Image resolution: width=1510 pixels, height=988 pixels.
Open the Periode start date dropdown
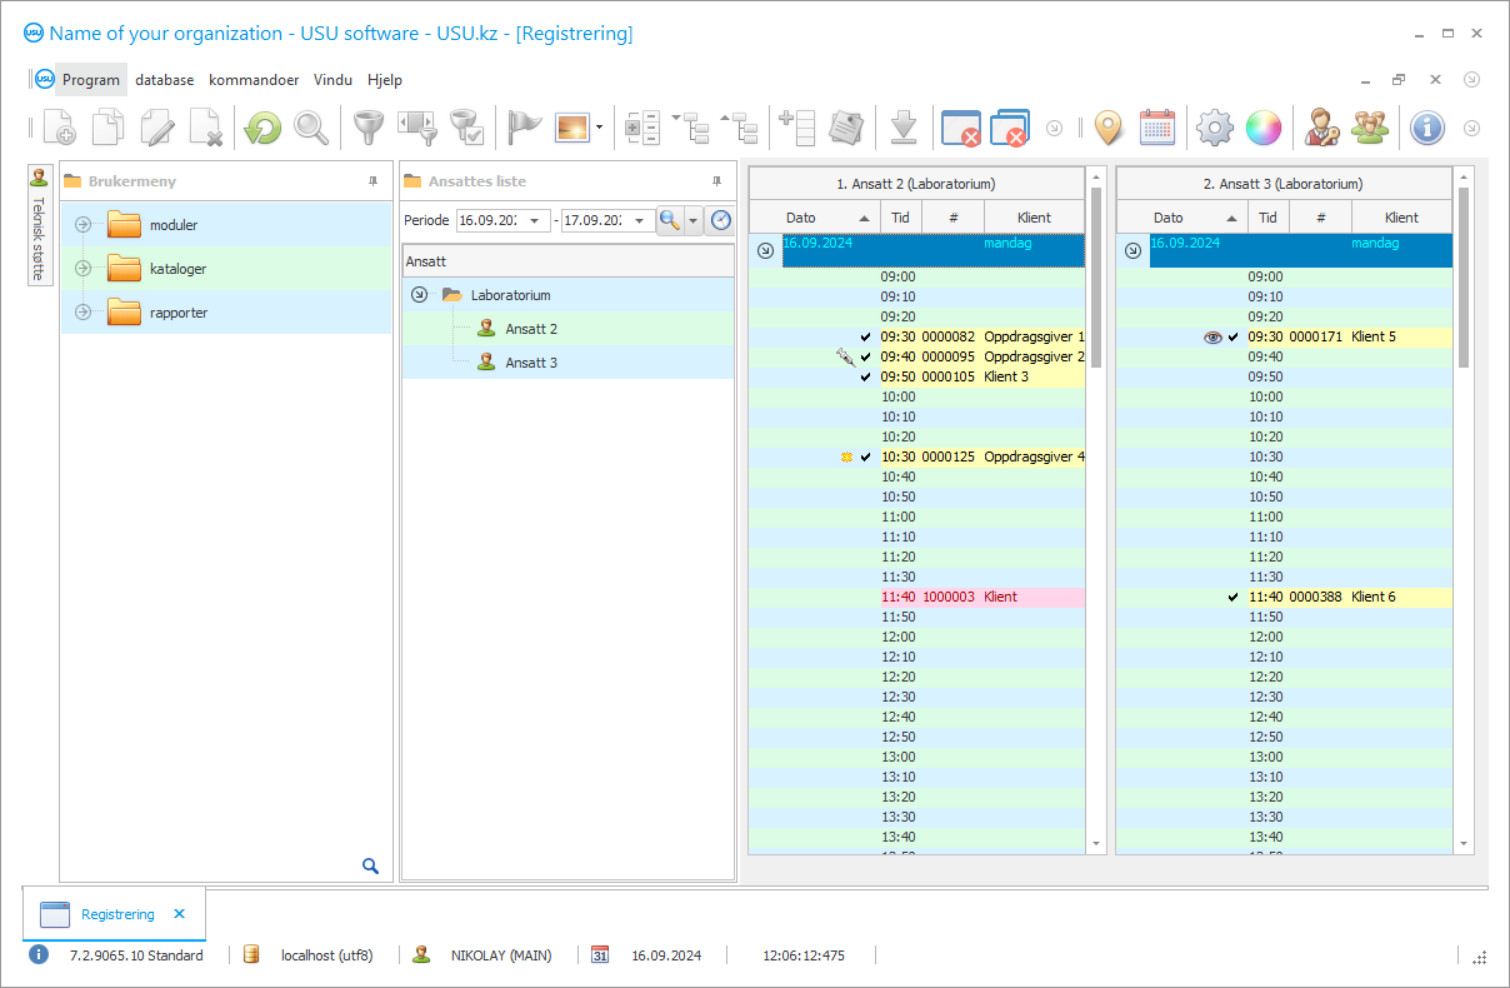[535, 221]
